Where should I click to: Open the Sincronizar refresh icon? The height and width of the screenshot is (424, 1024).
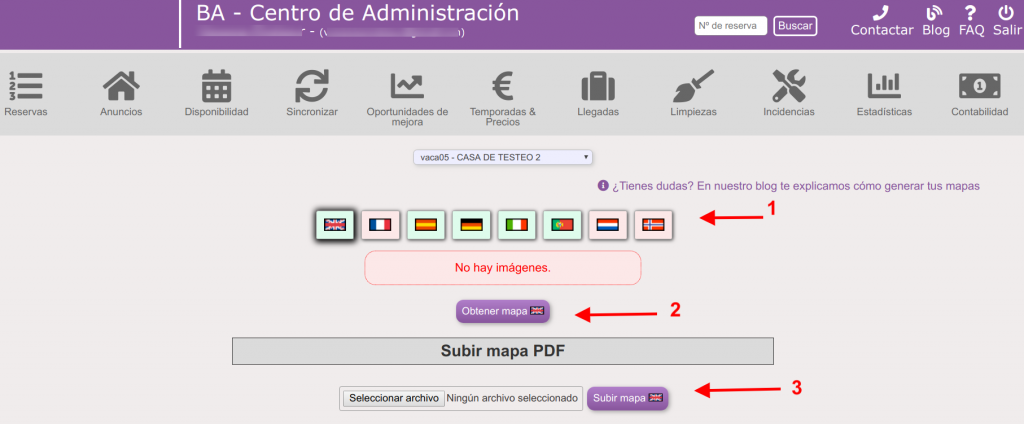pyautogui.click(x=312, y=86)
